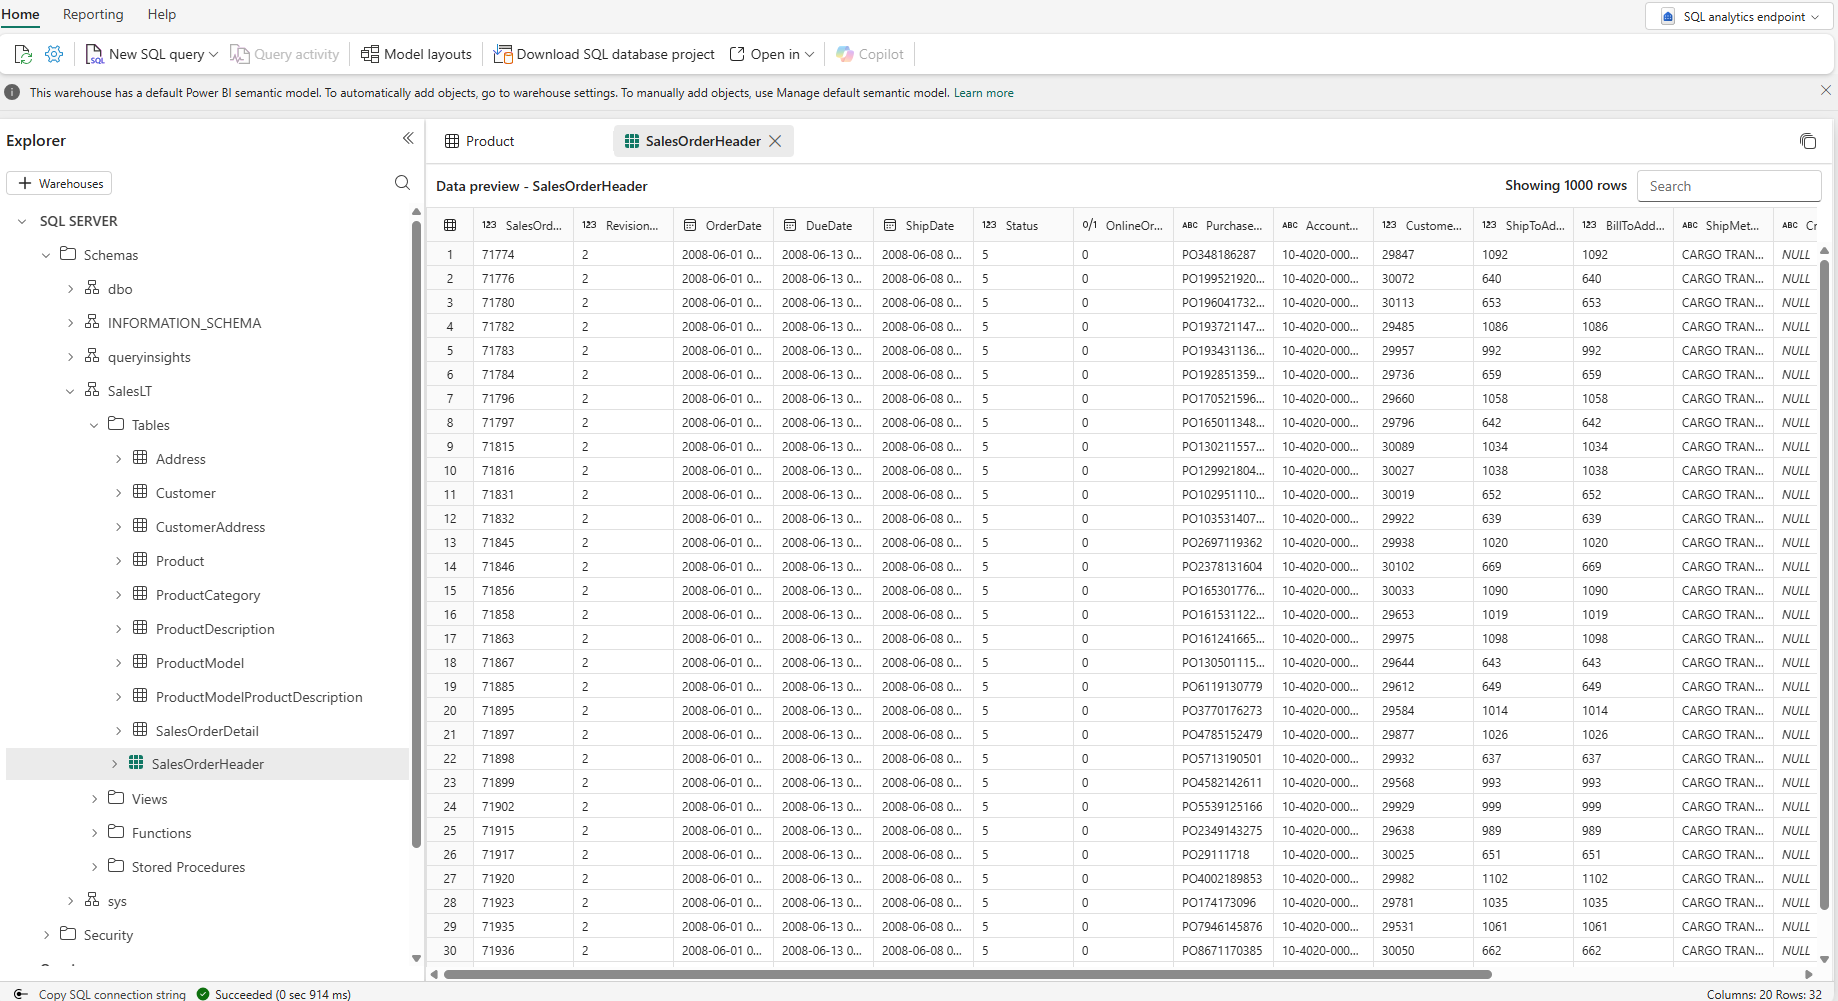Expand the dbo schema
The height and width of the screenshot is (1001, 1838).
pos(70,289)
